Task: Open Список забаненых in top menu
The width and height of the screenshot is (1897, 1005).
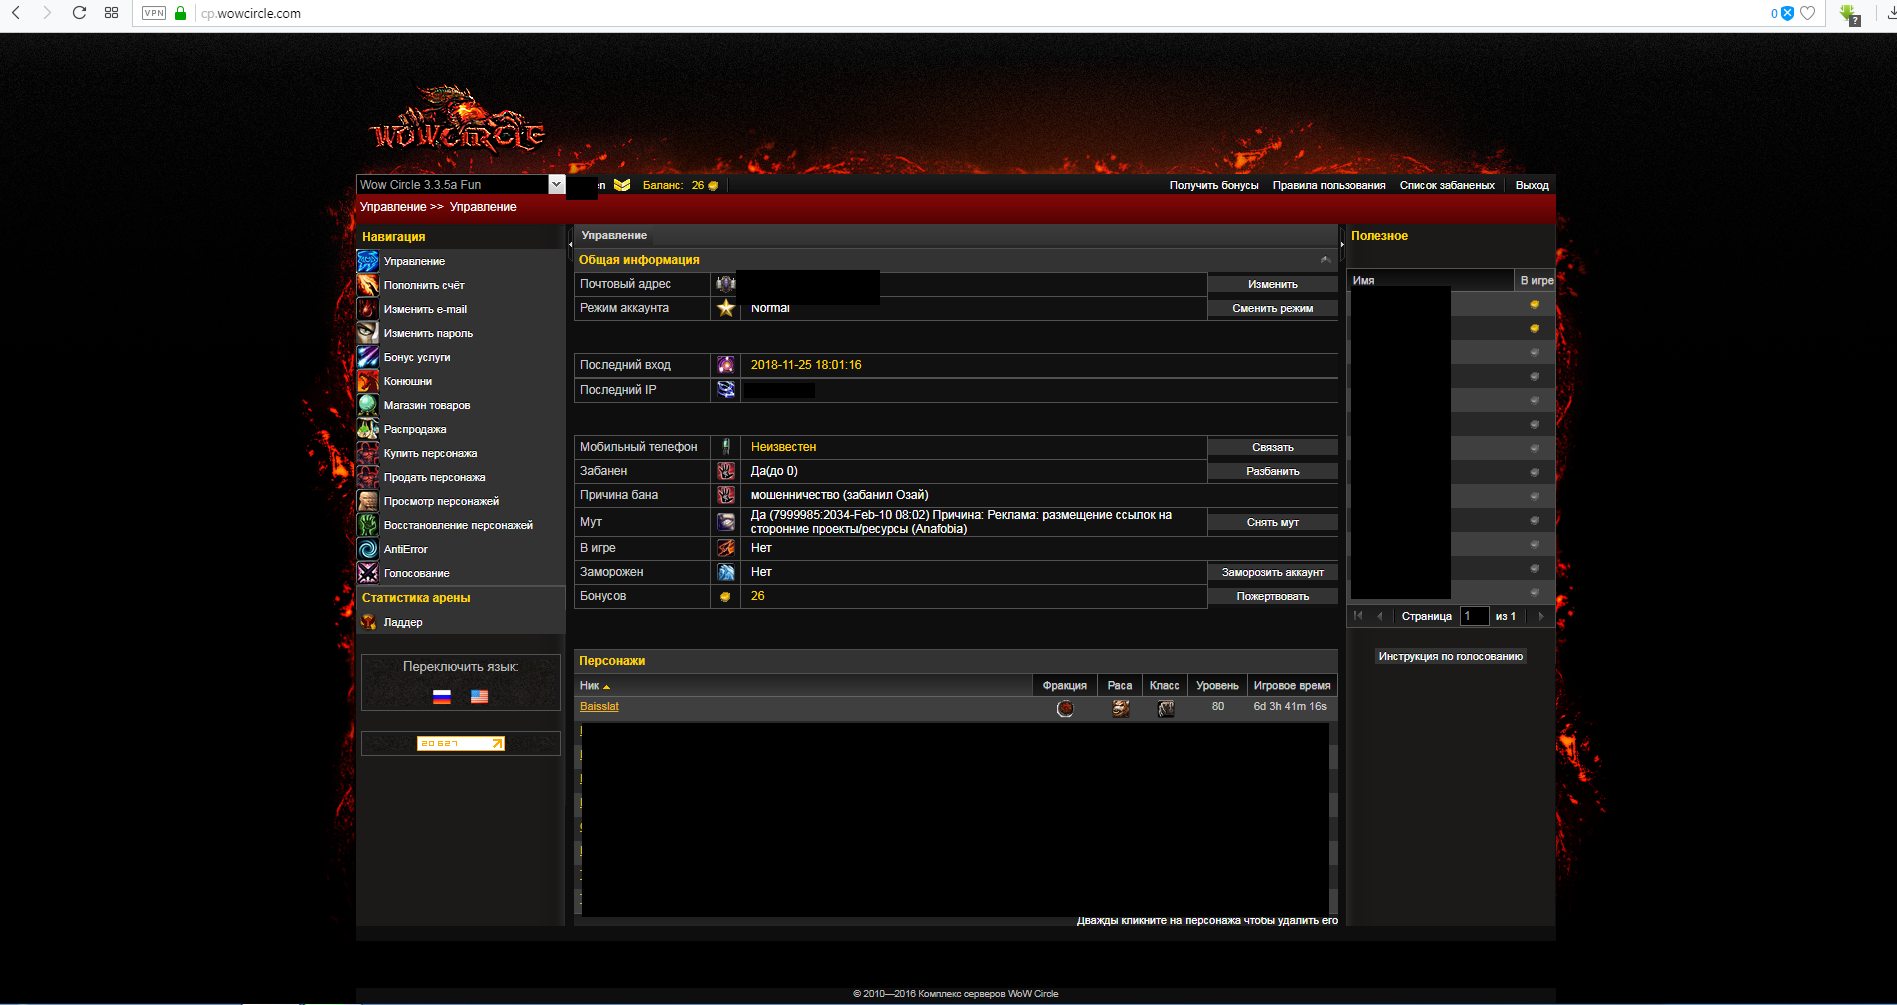Action: click(x=1447, y=185)
